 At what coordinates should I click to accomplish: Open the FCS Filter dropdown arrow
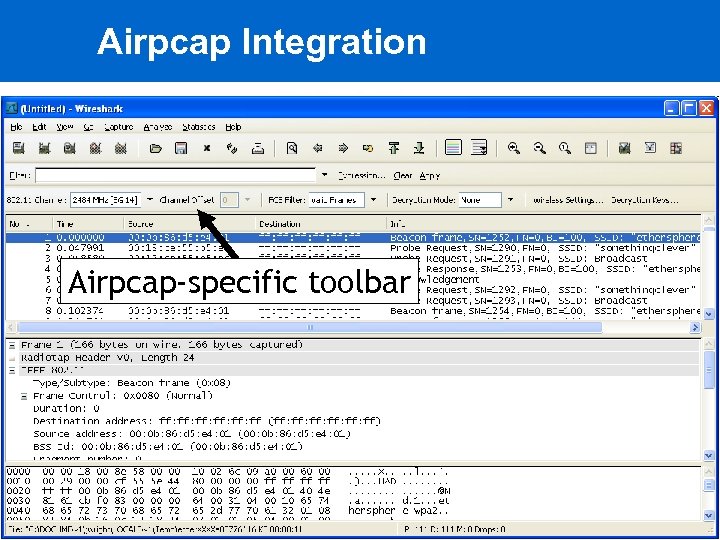pyautogui.click(x=373, y=200)
